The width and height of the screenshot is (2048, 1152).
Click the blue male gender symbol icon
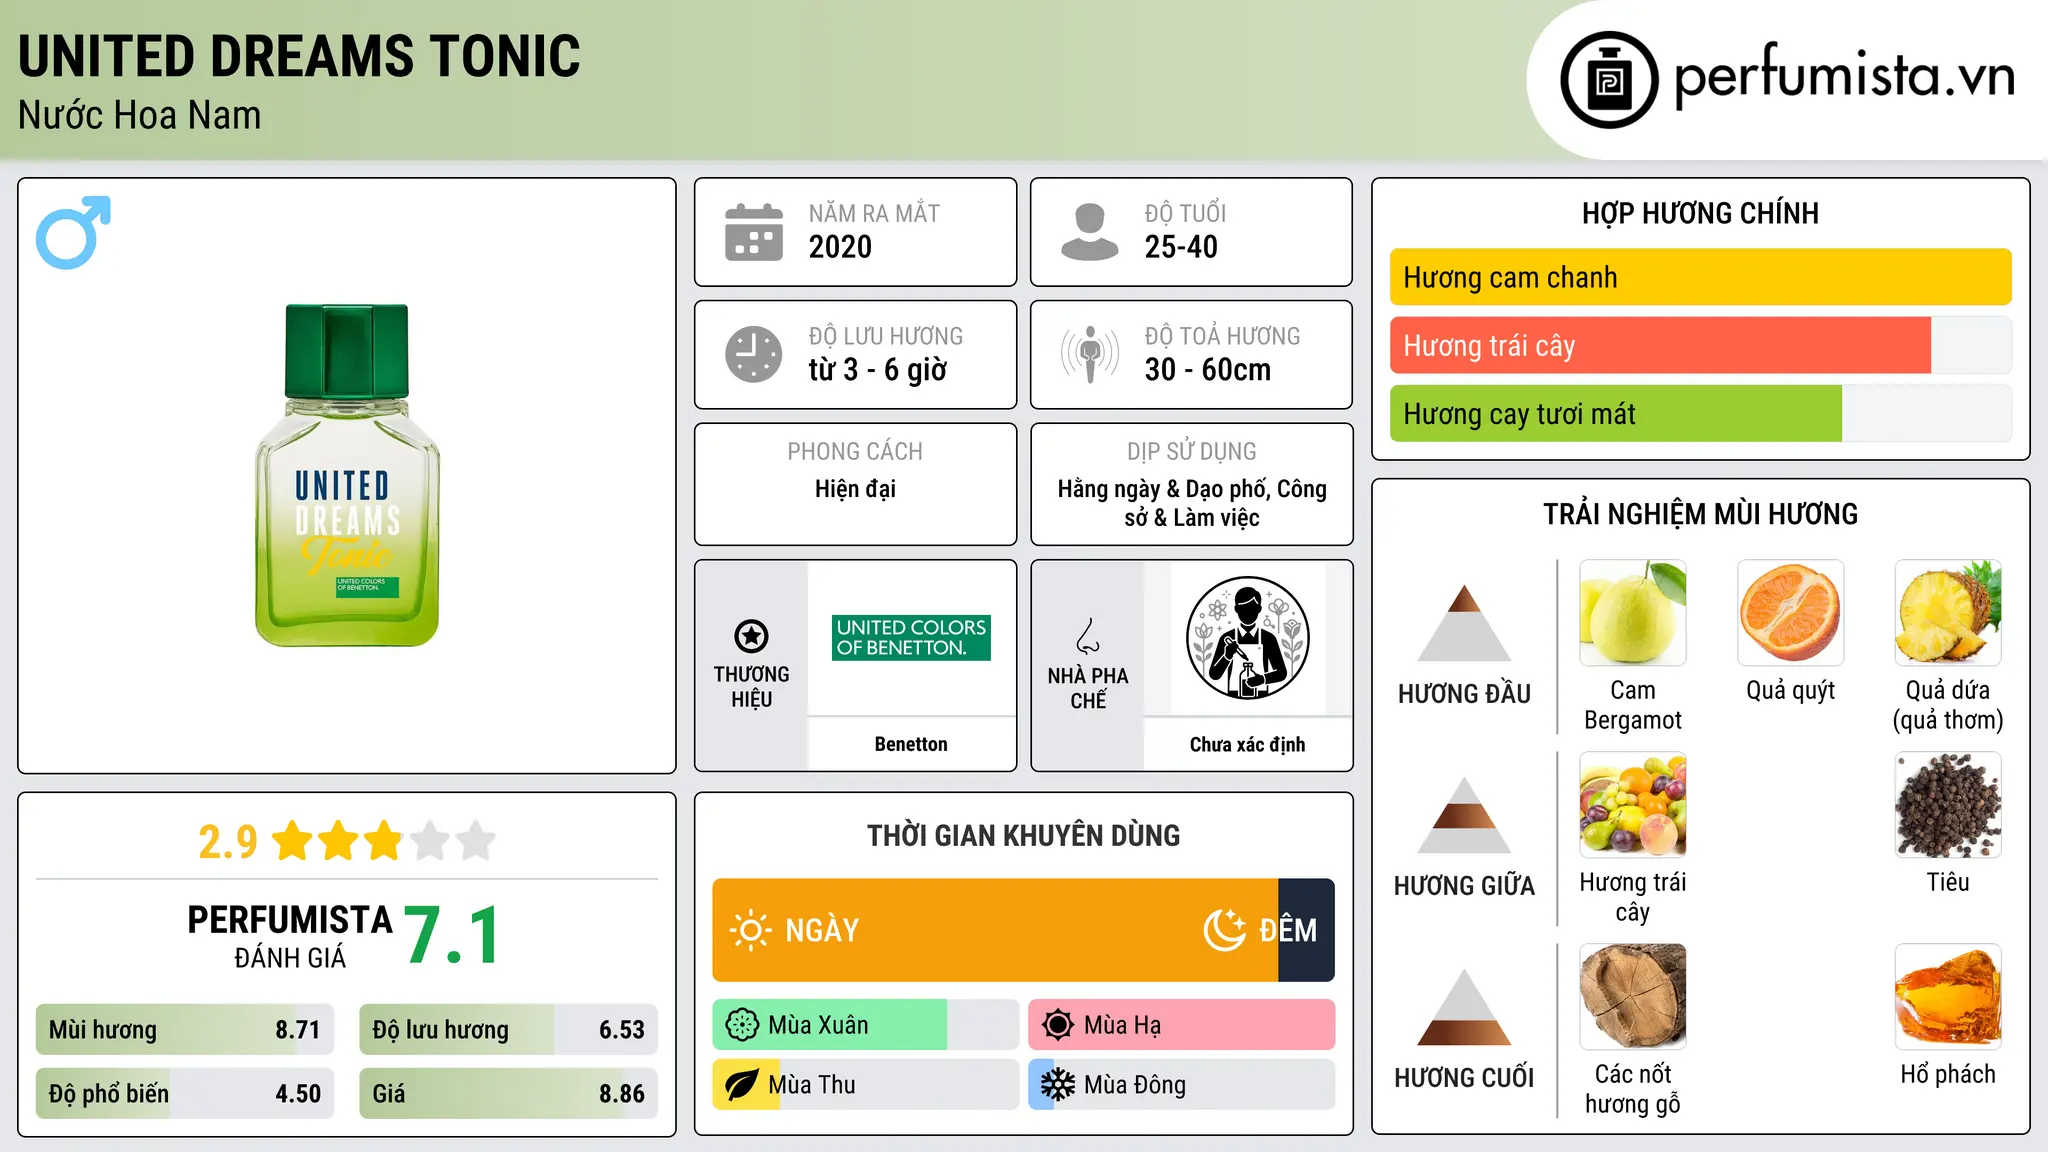(x=73, y=232)
